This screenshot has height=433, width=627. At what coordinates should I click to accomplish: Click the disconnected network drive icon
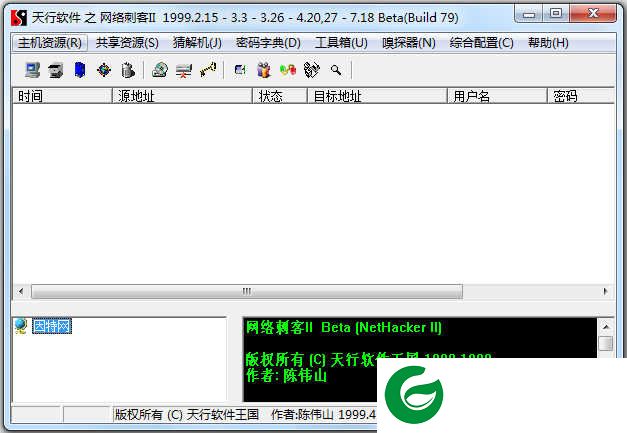pos(184,71)
